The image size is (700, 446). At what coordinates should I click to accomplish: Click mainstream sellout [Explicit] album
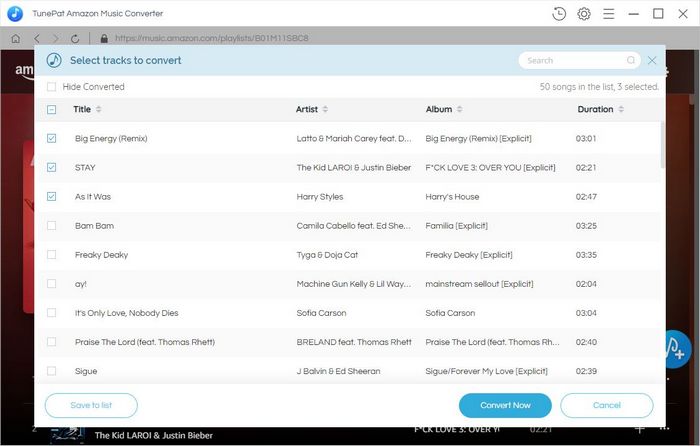click(x=479, y=283)
